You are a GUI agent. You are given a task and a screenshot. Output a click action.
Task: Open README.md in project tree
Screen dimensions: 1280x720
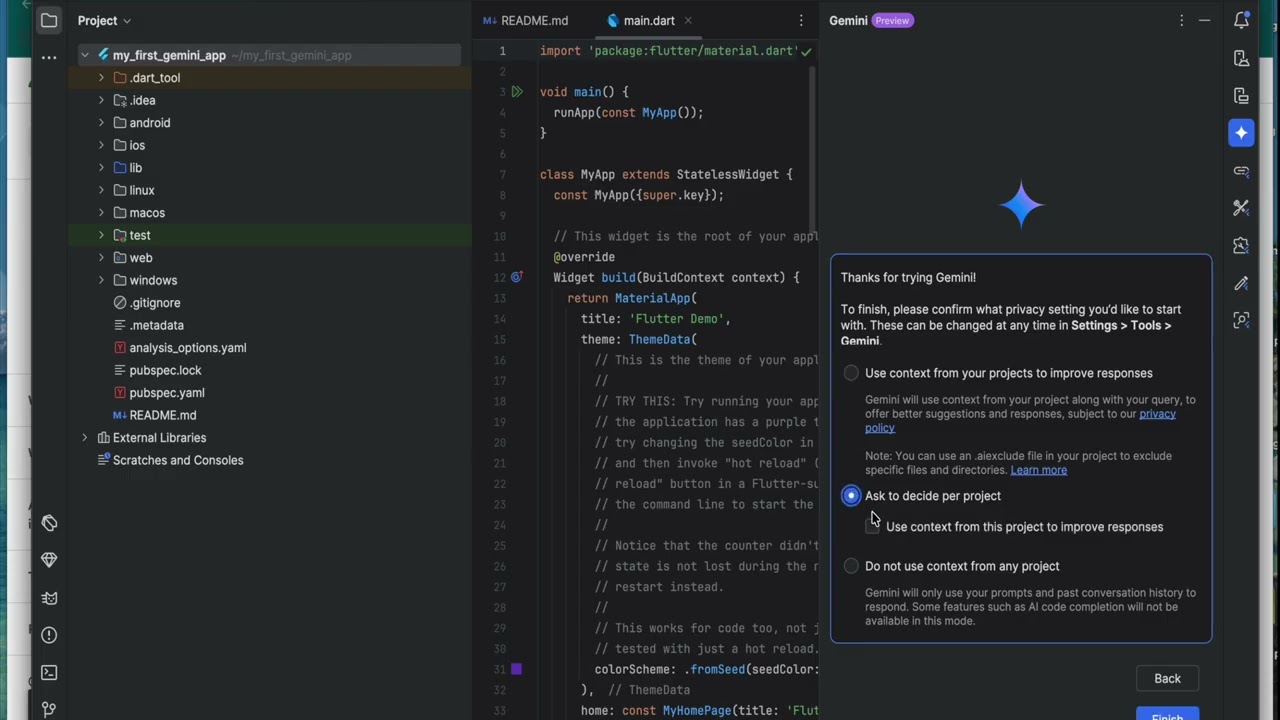pyautogui.click(x=163, y=415)
